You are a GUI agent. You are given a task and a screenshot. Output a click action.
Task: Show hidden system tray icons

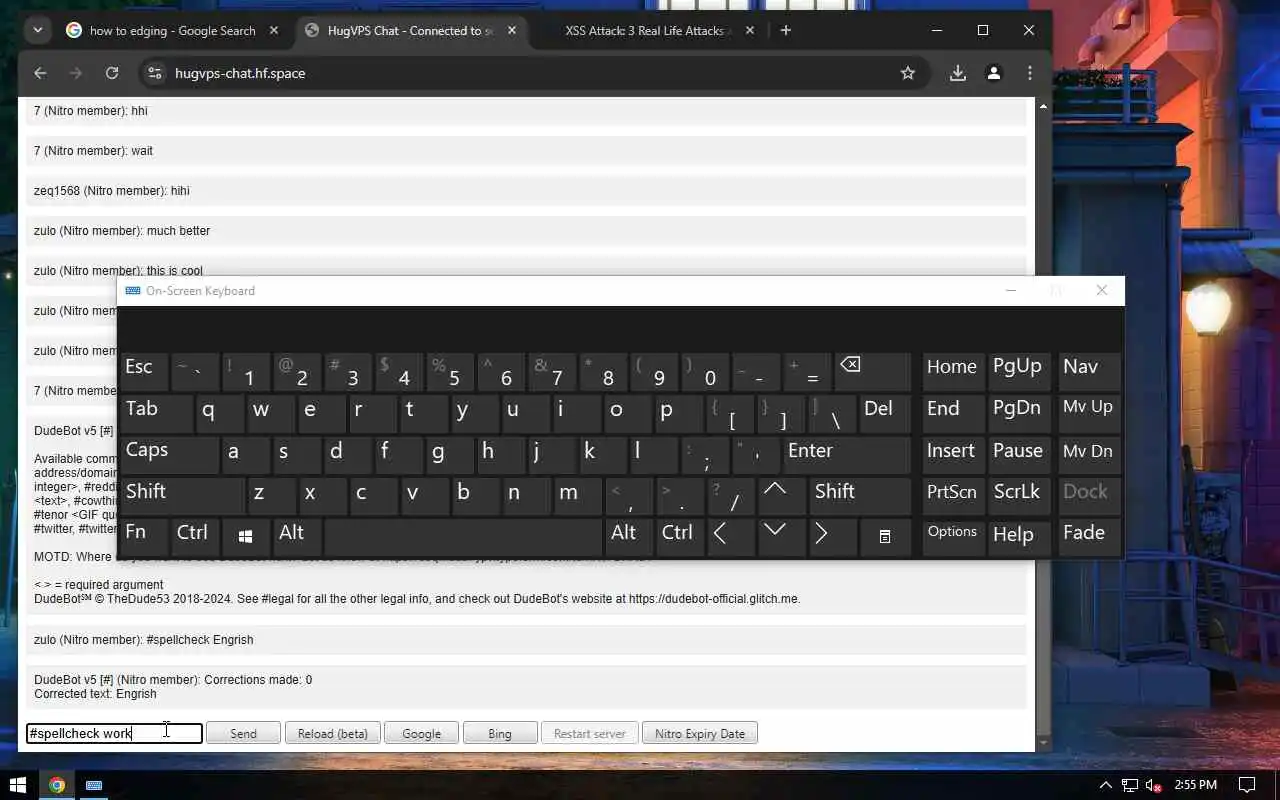click(1105, 785)
